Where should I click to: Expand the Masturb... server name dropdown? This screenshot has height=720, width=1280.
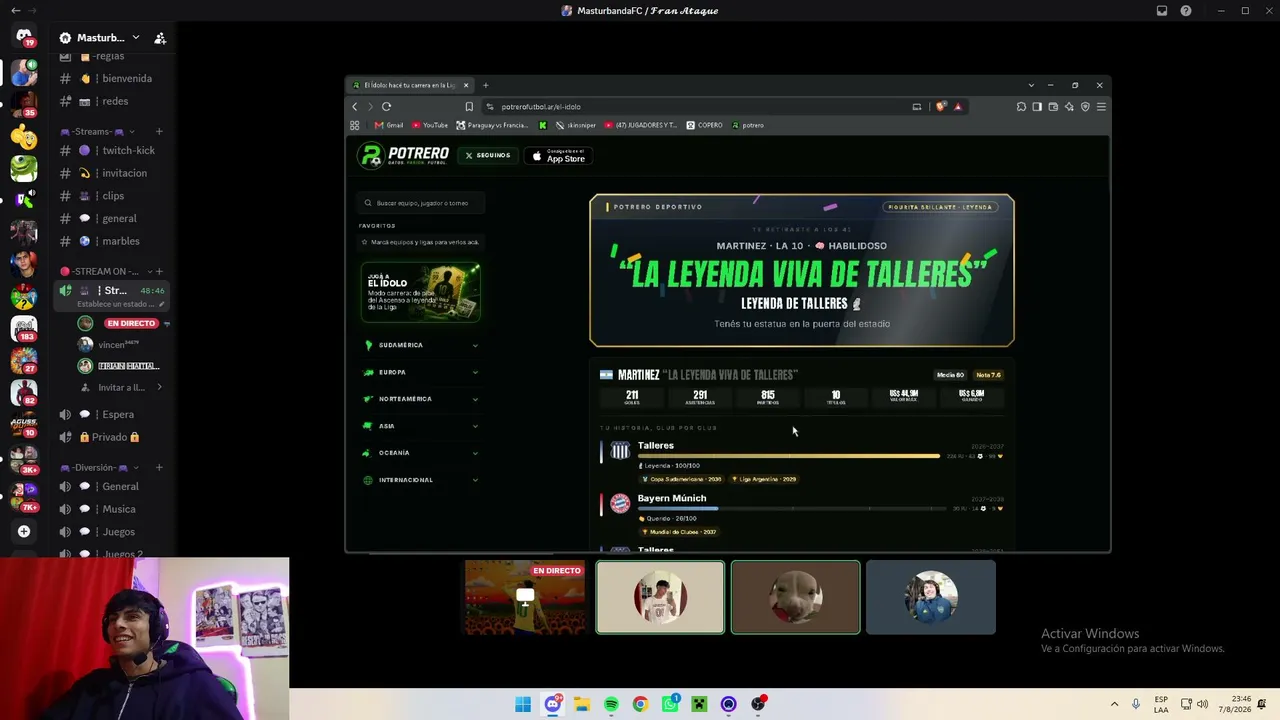point(136,38)
